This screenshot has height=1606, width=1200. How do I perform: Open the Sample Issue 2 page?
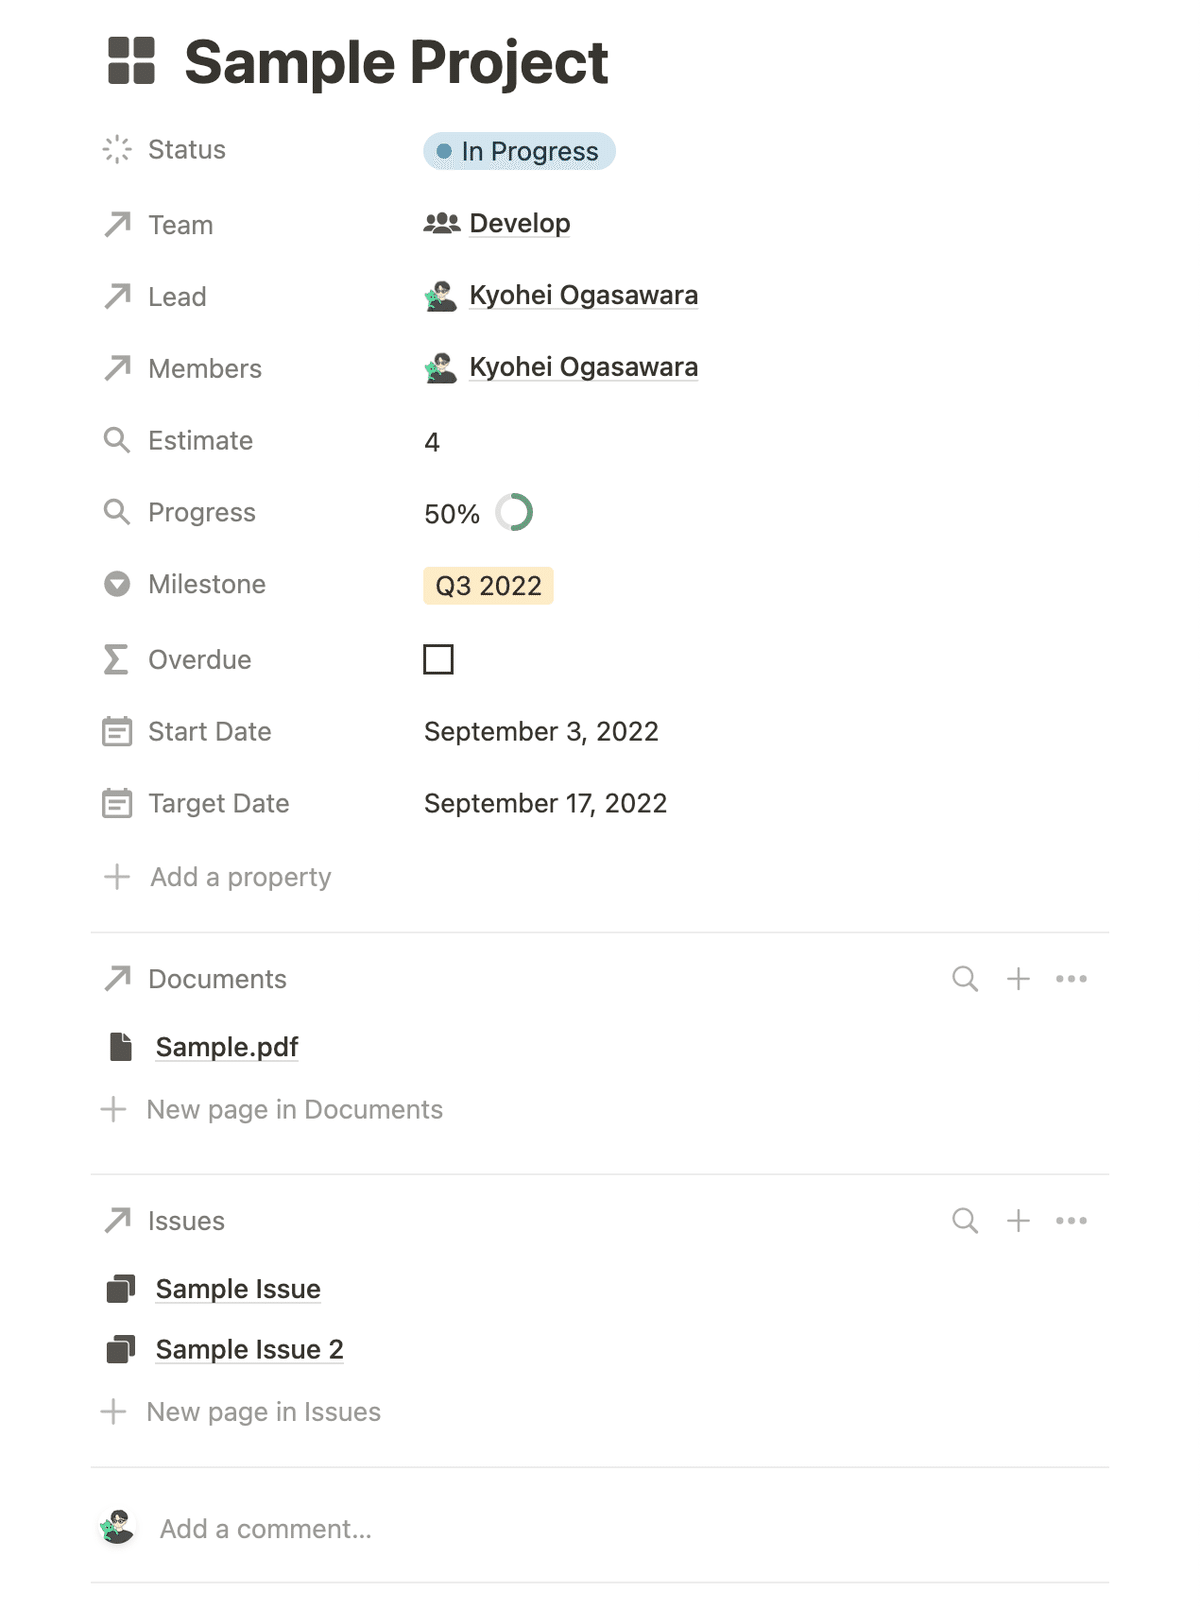(x=249, y=1350)
